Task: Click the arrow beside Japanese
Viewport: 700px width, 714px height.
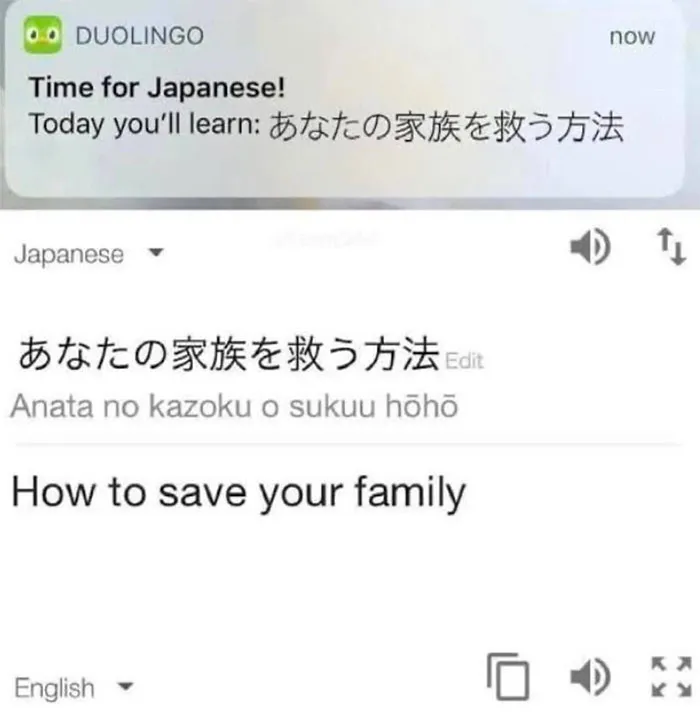Action: pos(156,252)
